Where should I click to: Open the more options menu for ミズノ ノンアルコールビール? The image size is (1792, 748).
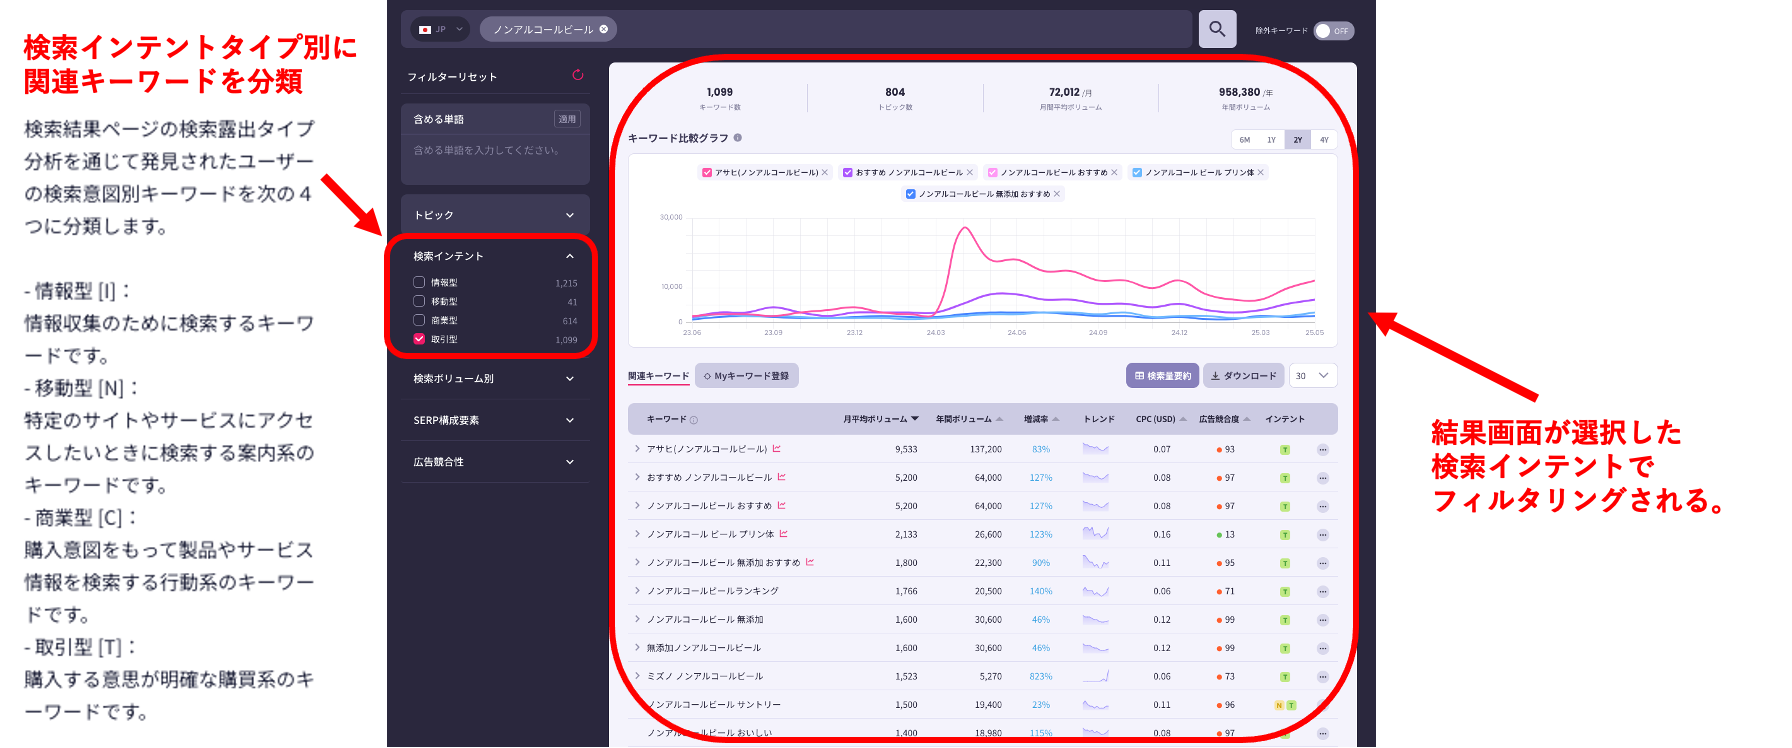[1322, 677]
